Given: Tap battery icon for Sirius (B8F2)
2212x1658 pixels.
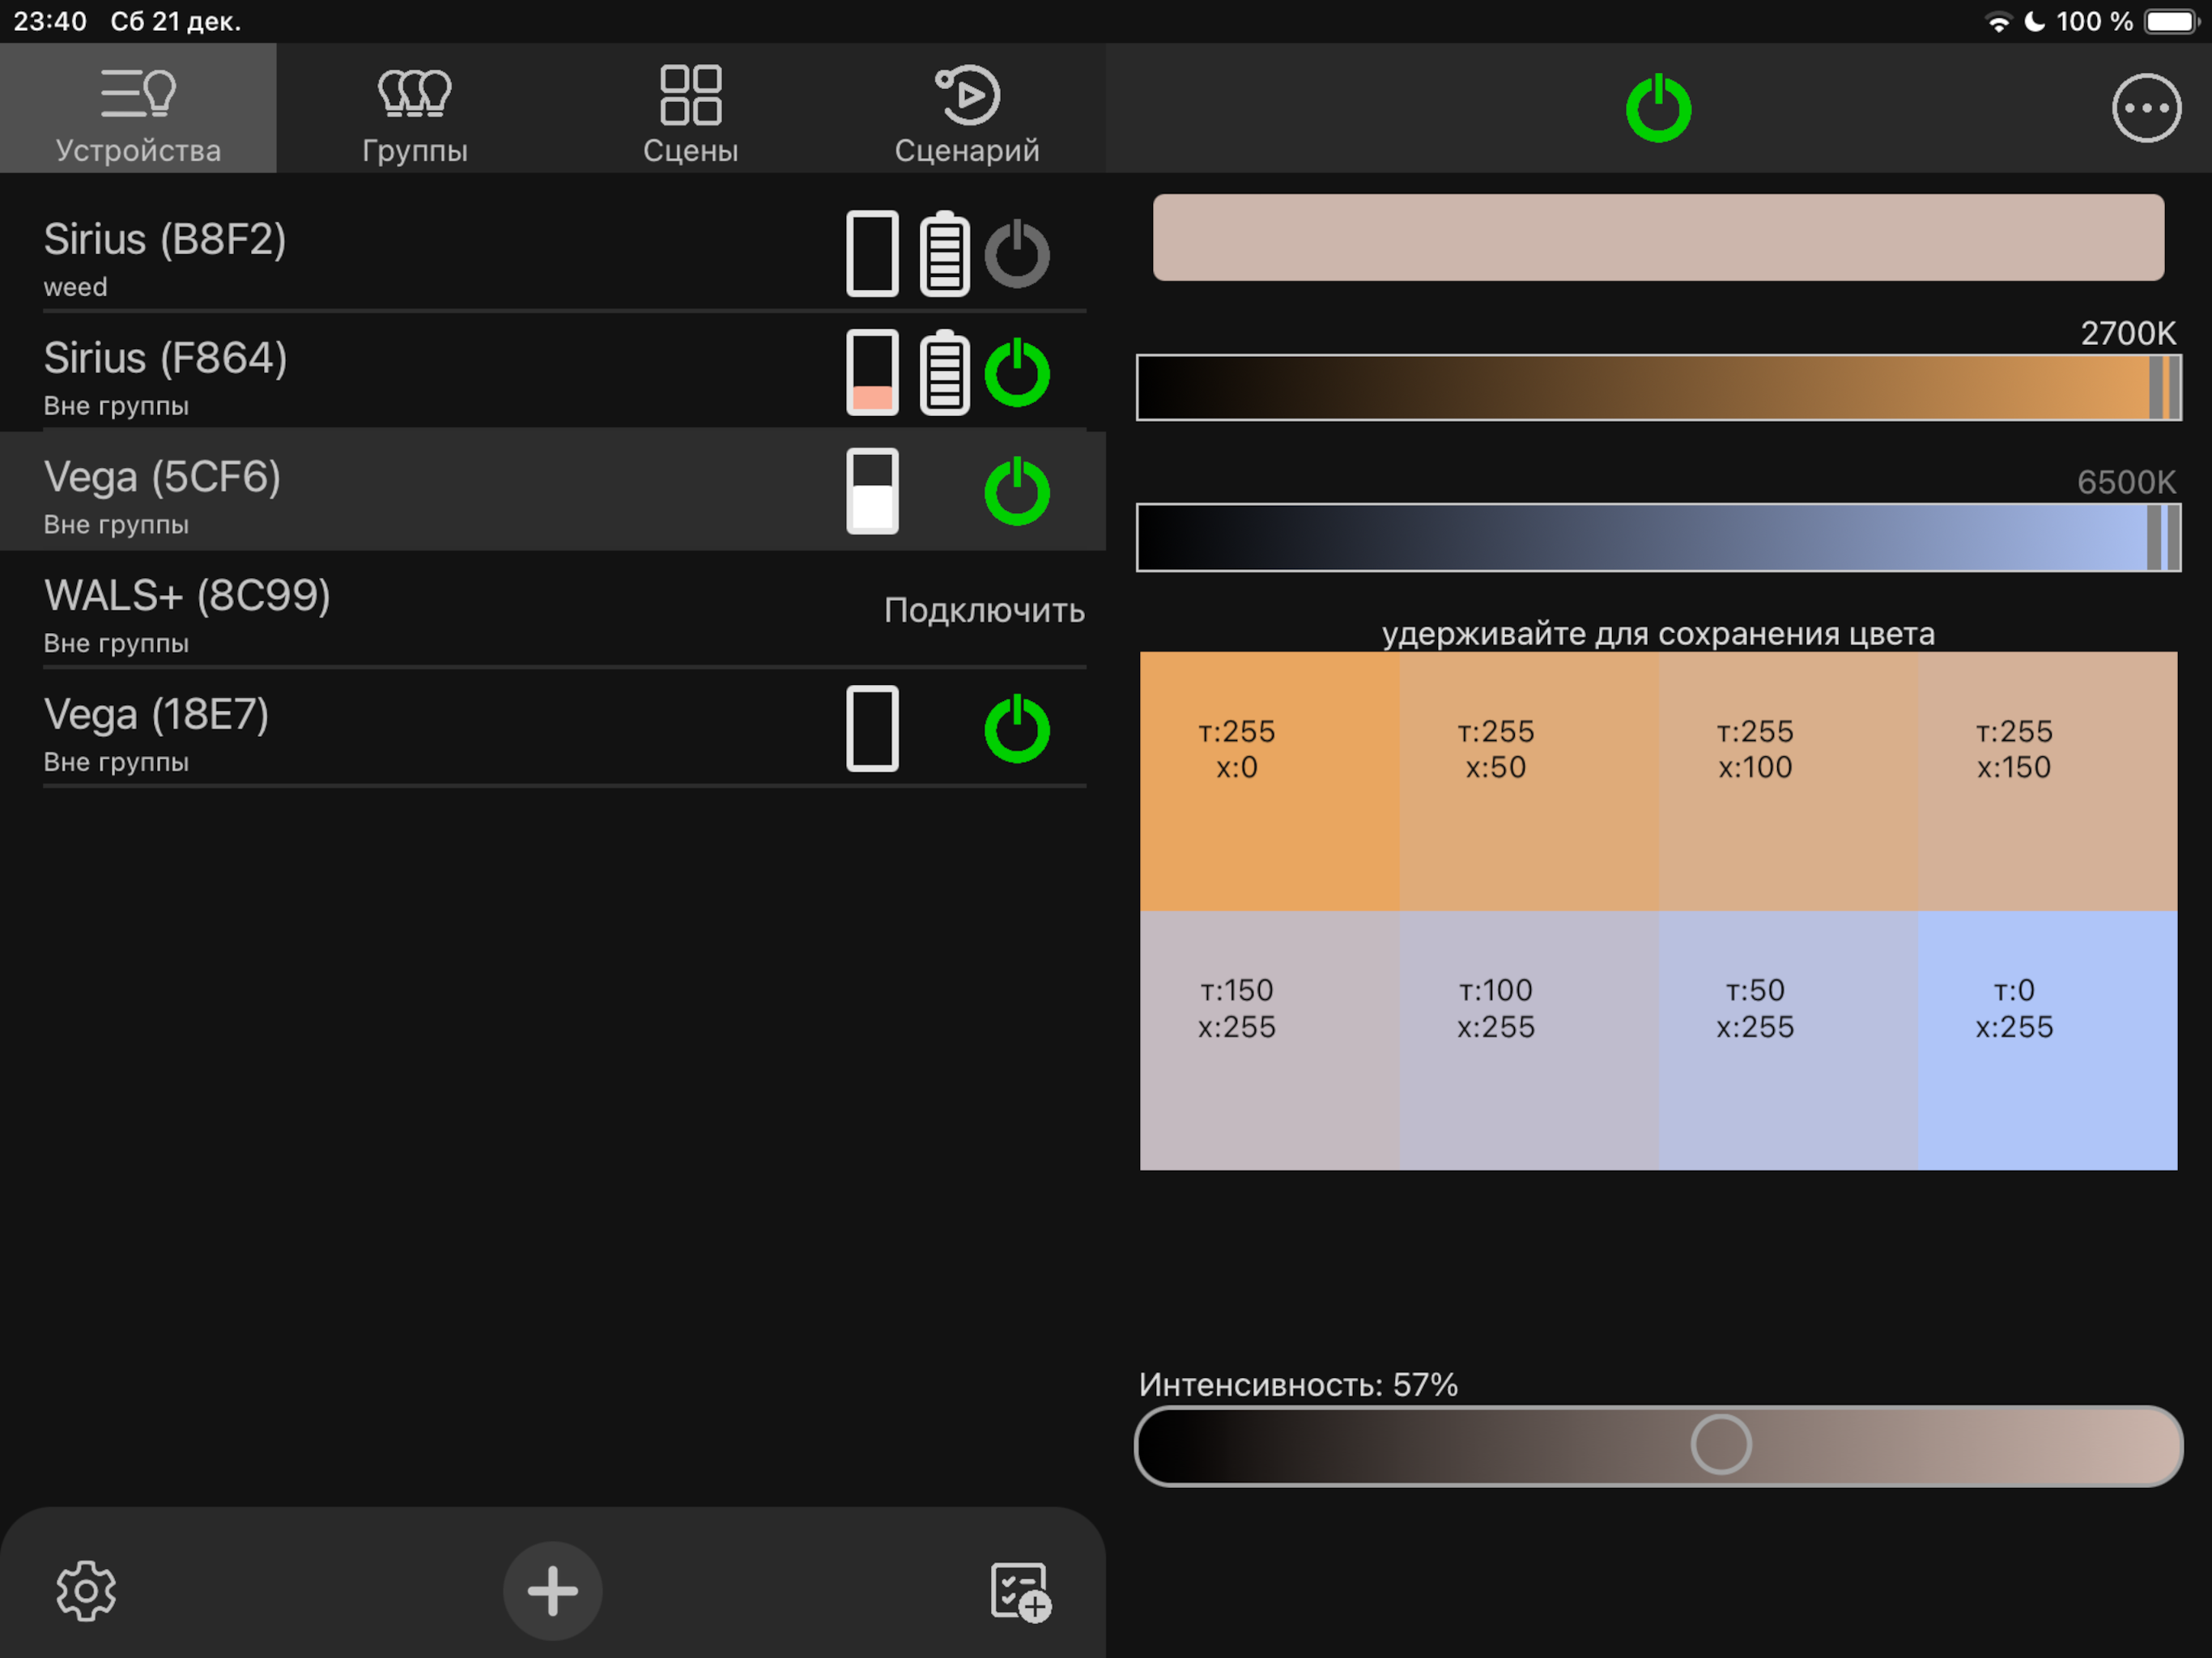Looking at the screenshot, I should click(x=944, y=253).
